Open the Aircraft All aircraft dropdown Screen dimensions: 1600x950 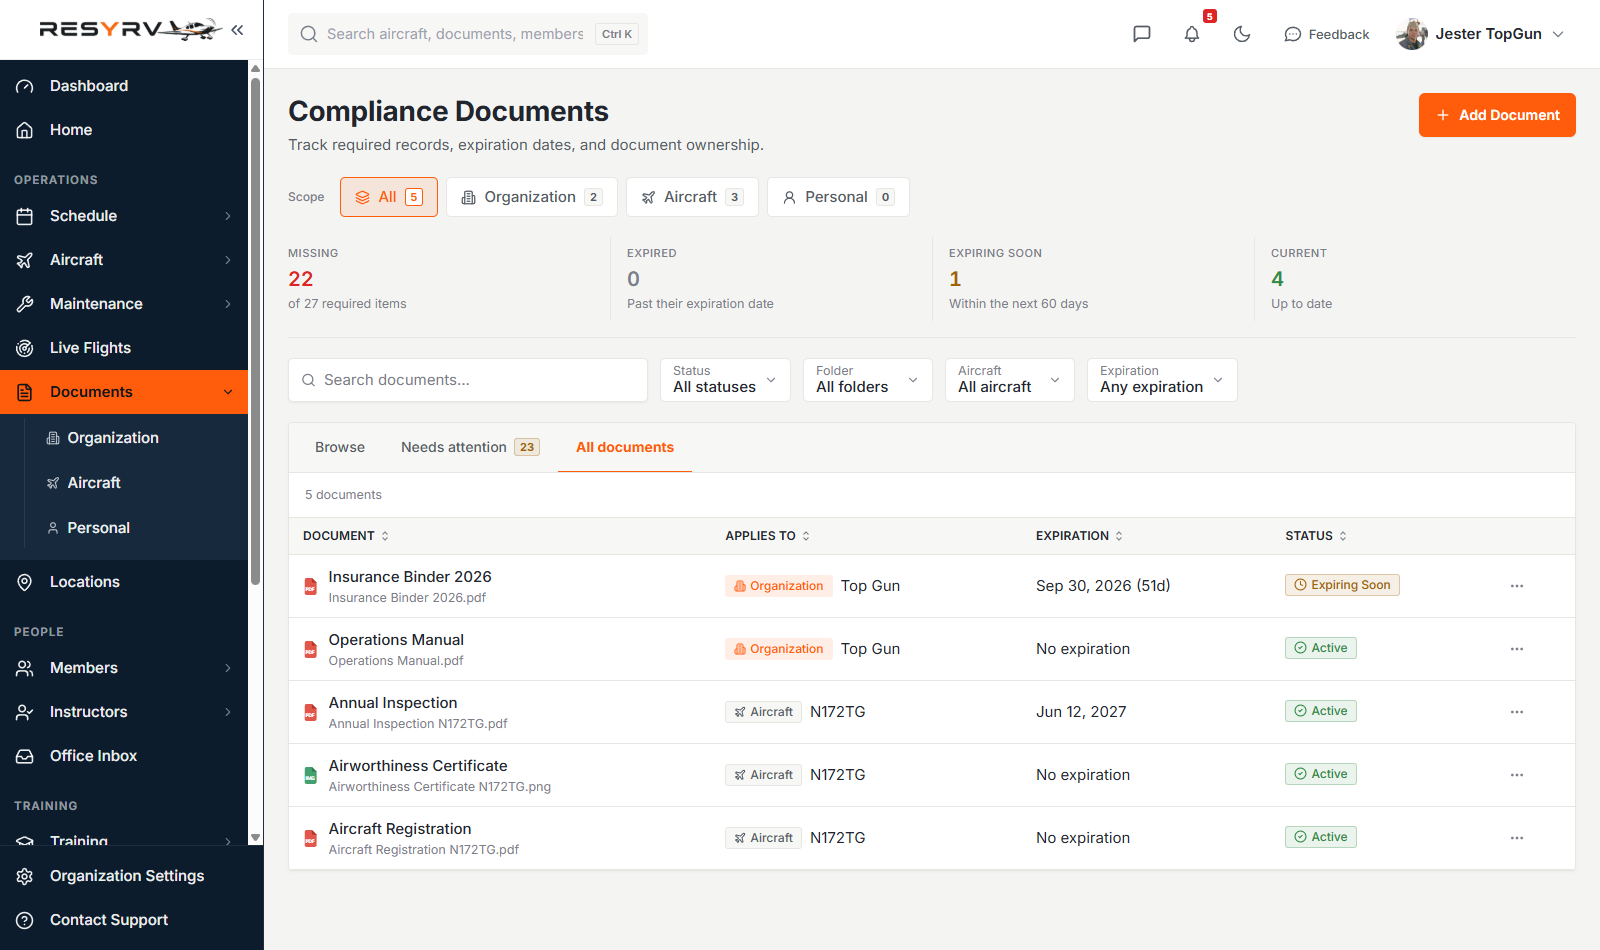[1009, 380]
